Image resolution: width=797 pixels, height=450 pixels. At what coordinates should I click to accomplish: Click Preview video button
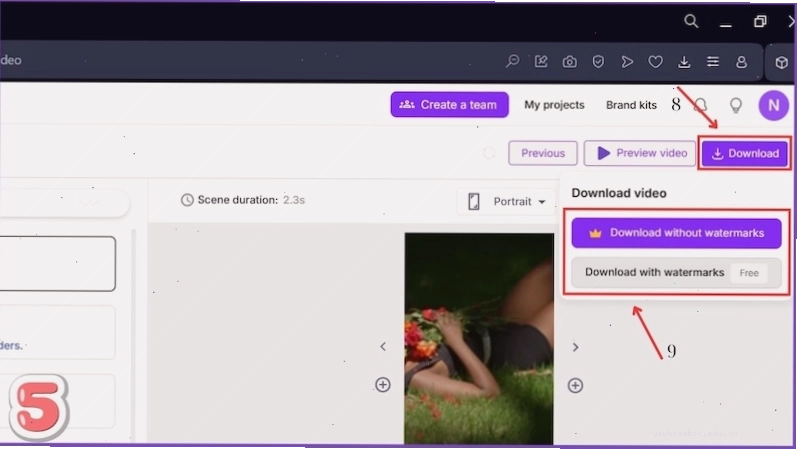pyautogui.click(x=640, y=153)
